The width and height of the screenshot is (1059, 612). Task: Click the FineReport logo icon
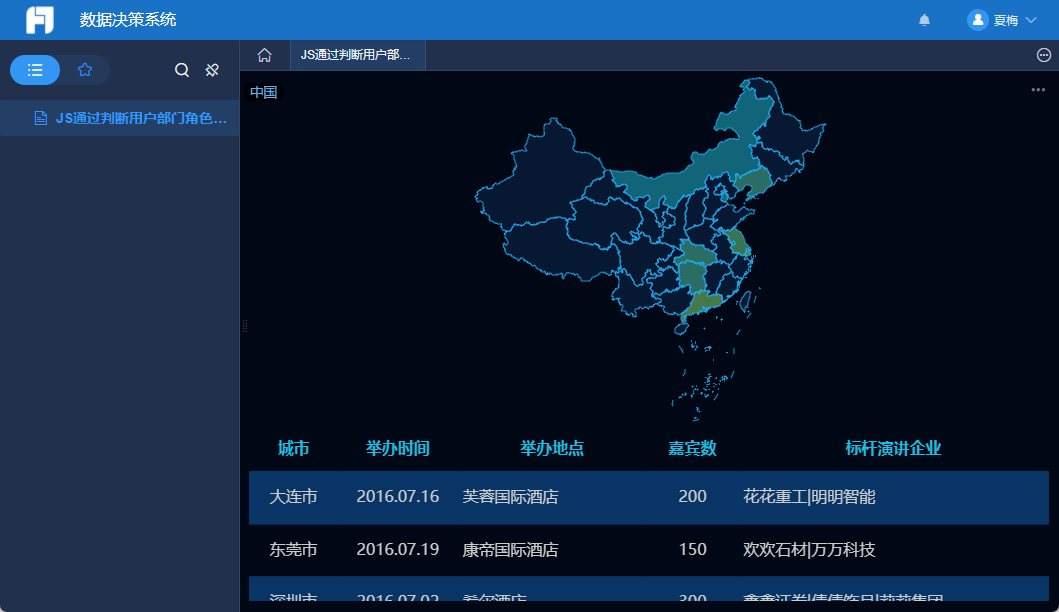tap(40, 20)
